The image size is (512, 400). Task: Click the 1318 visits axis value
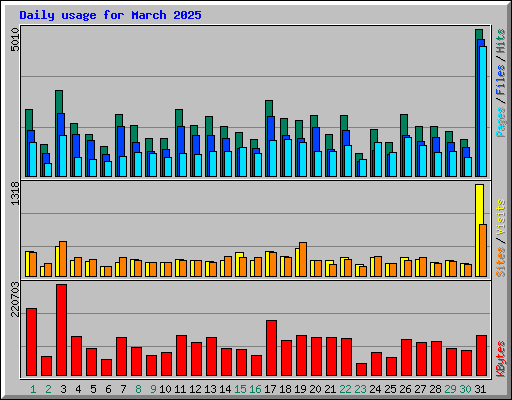click(15, 193)
